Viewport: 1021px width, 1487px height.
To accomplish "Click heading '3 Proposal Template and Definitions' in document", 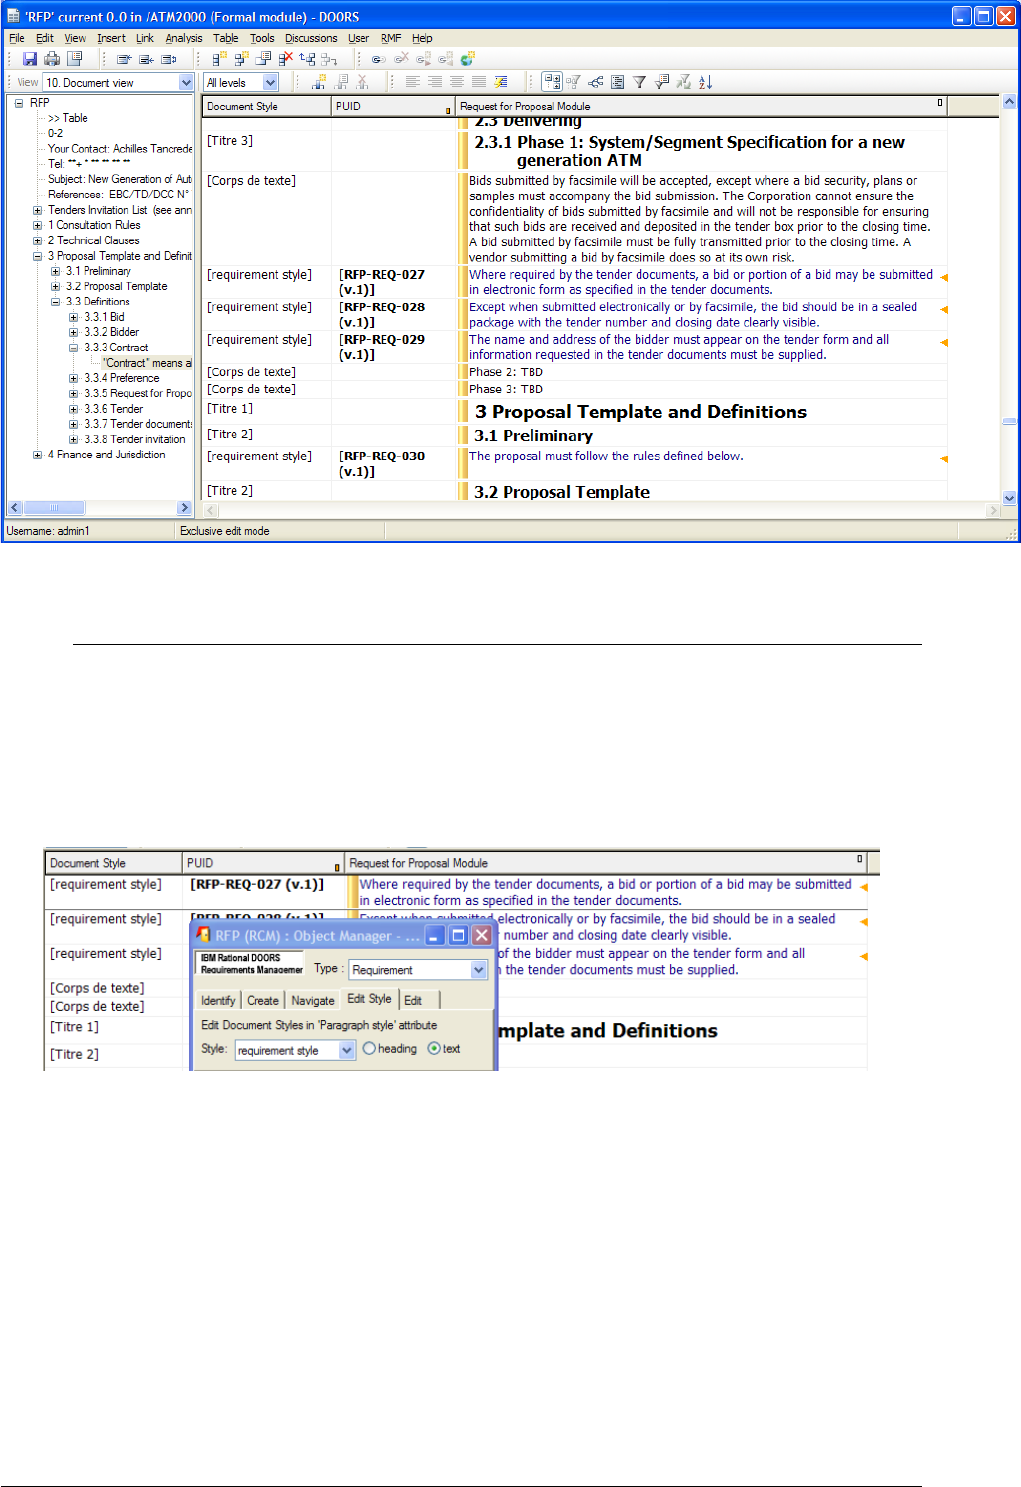I will pos(641,412).
